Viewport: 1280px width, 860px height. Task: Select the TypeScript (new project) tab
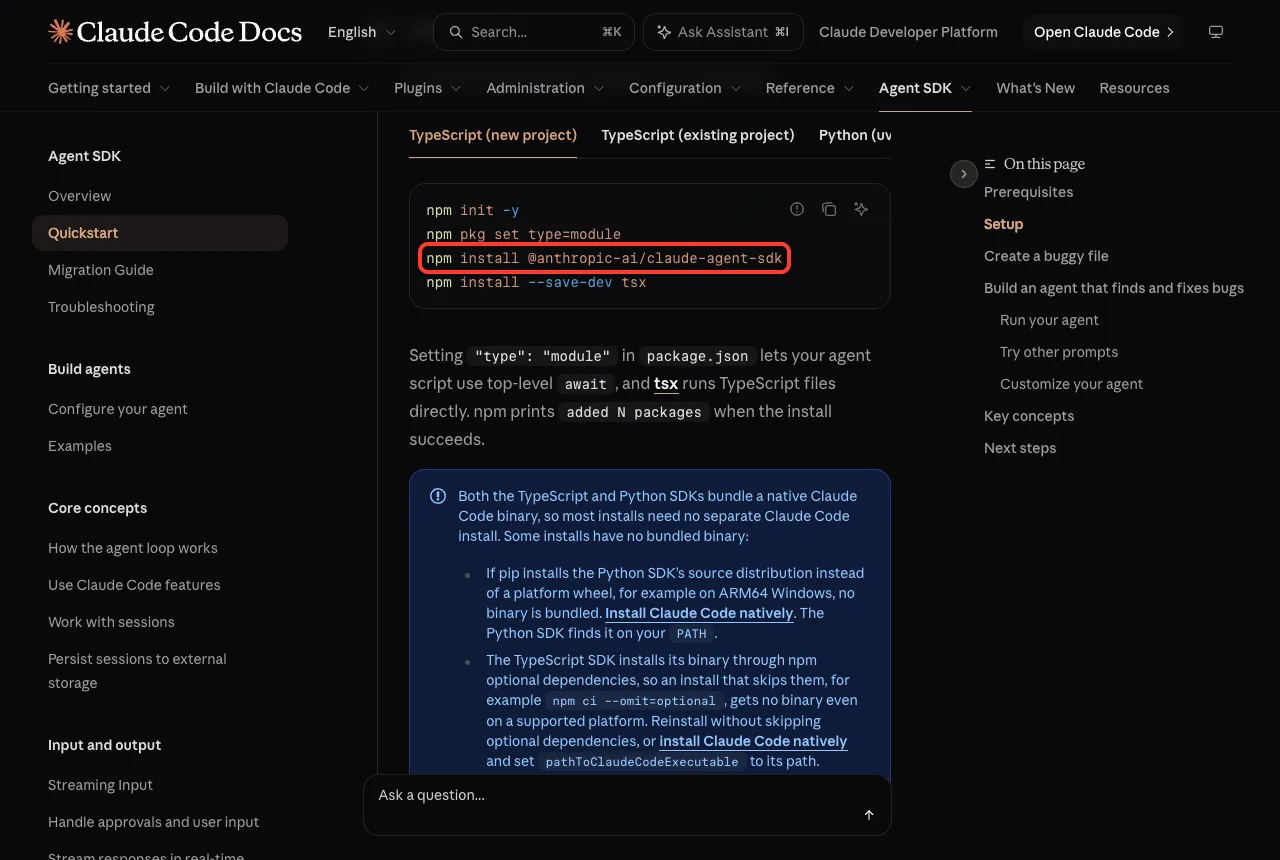click(x=493, y=135)
